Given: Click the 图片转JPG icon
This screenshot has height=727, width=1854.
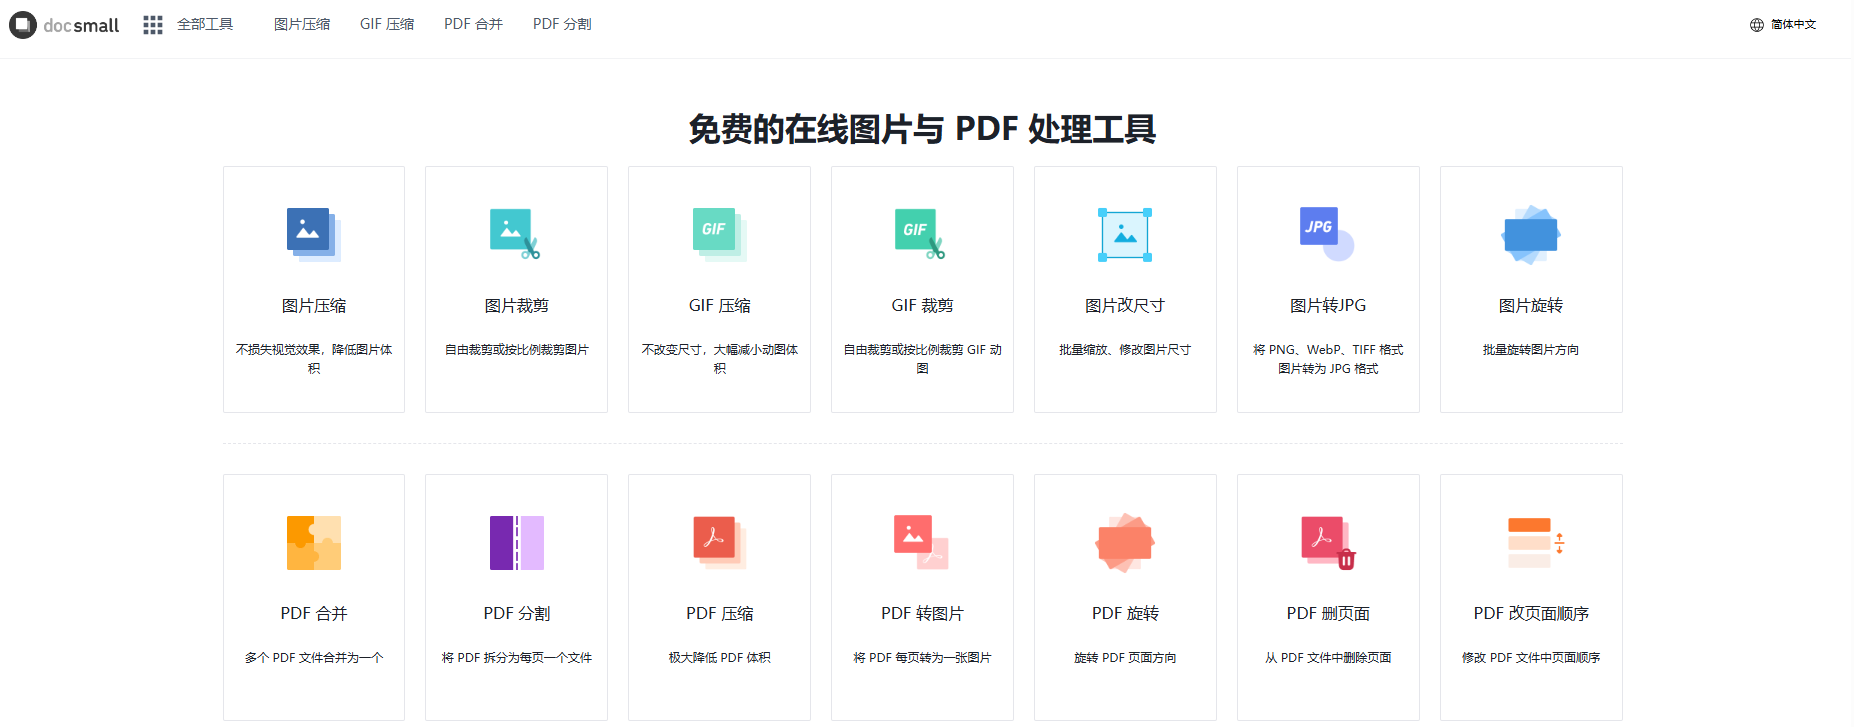Looking at the screenshot, I should point(1327,234).
